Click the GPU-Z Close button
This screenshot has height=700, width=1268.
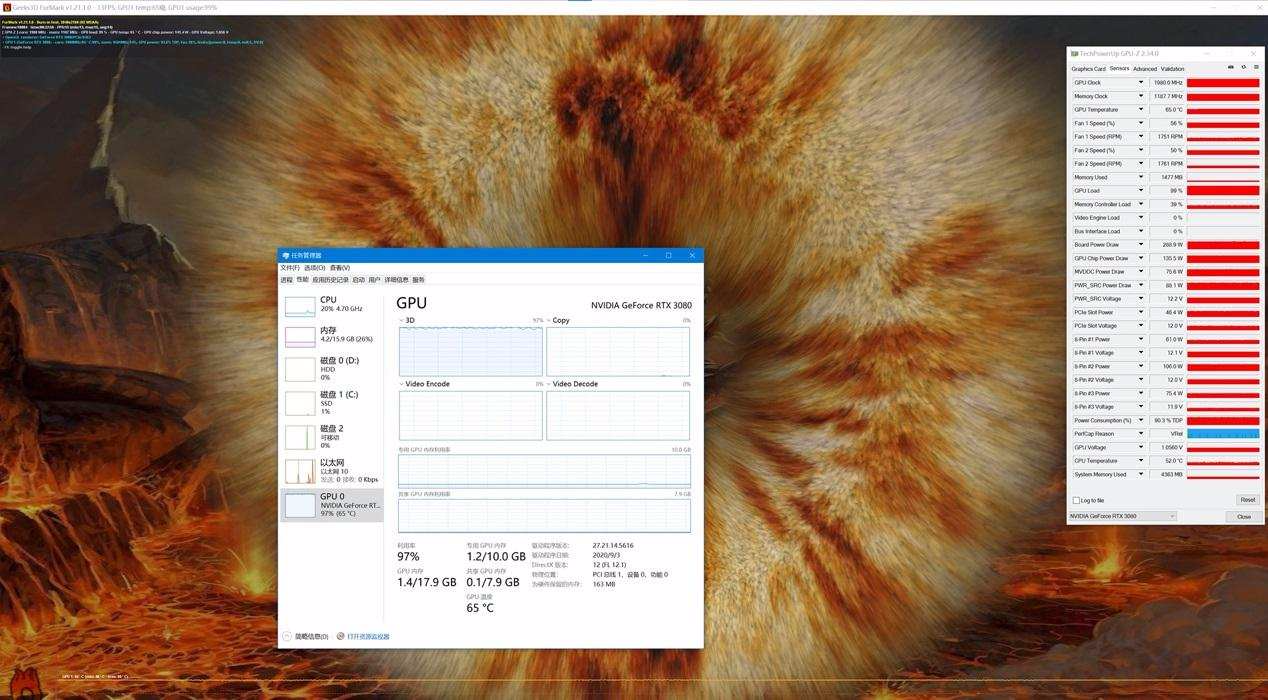point(1244,517)
